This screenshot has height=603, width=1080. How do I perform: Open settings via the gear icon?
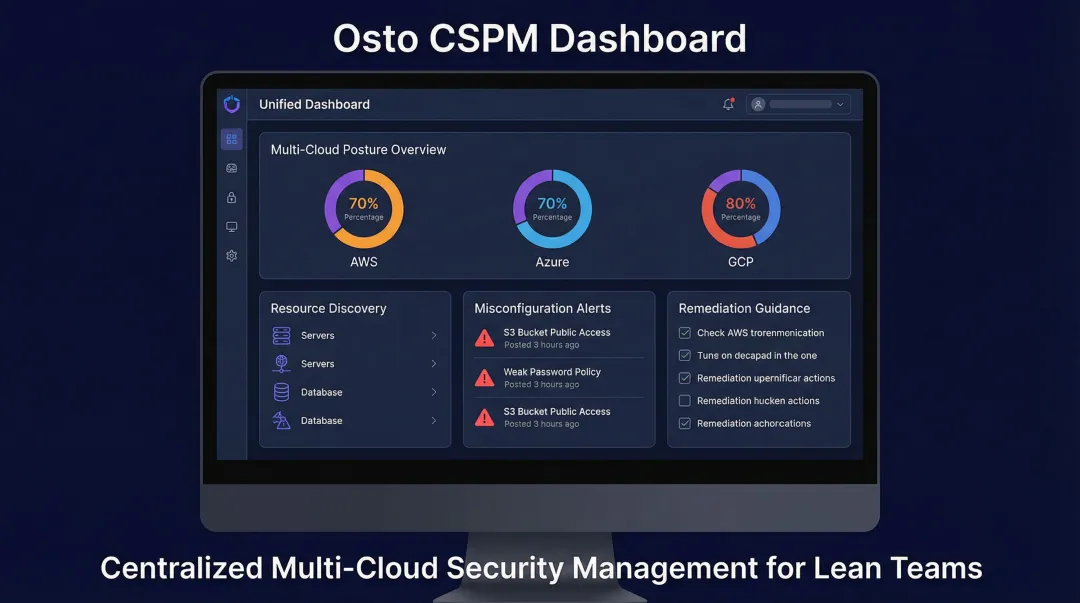[x=231, y=256]
